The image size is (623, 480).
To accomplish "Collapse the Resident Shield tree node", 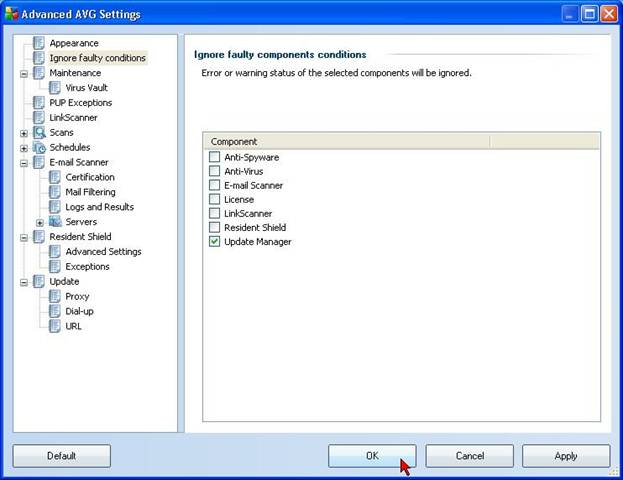I will (x=24, y=238).
